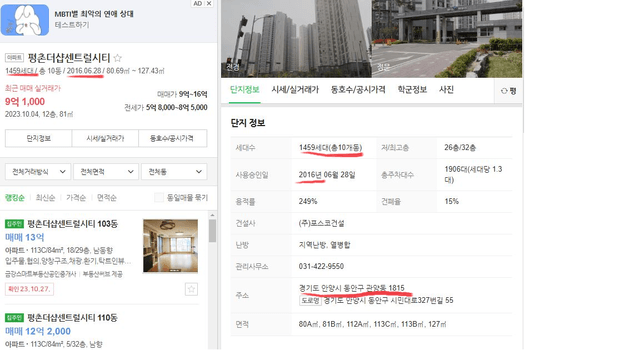Switch to the 시세/실거래가 tab
Screen dimensions: 640x360
(x=295, y=89)
